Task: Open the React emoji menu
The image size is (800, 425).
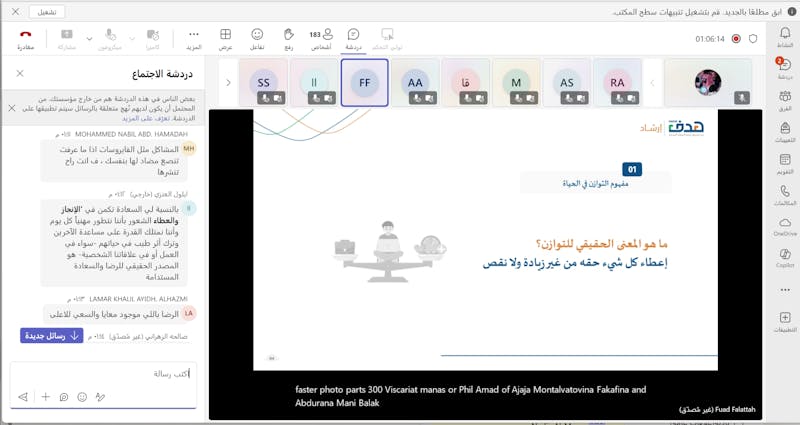Action: [x=257, y=38]
